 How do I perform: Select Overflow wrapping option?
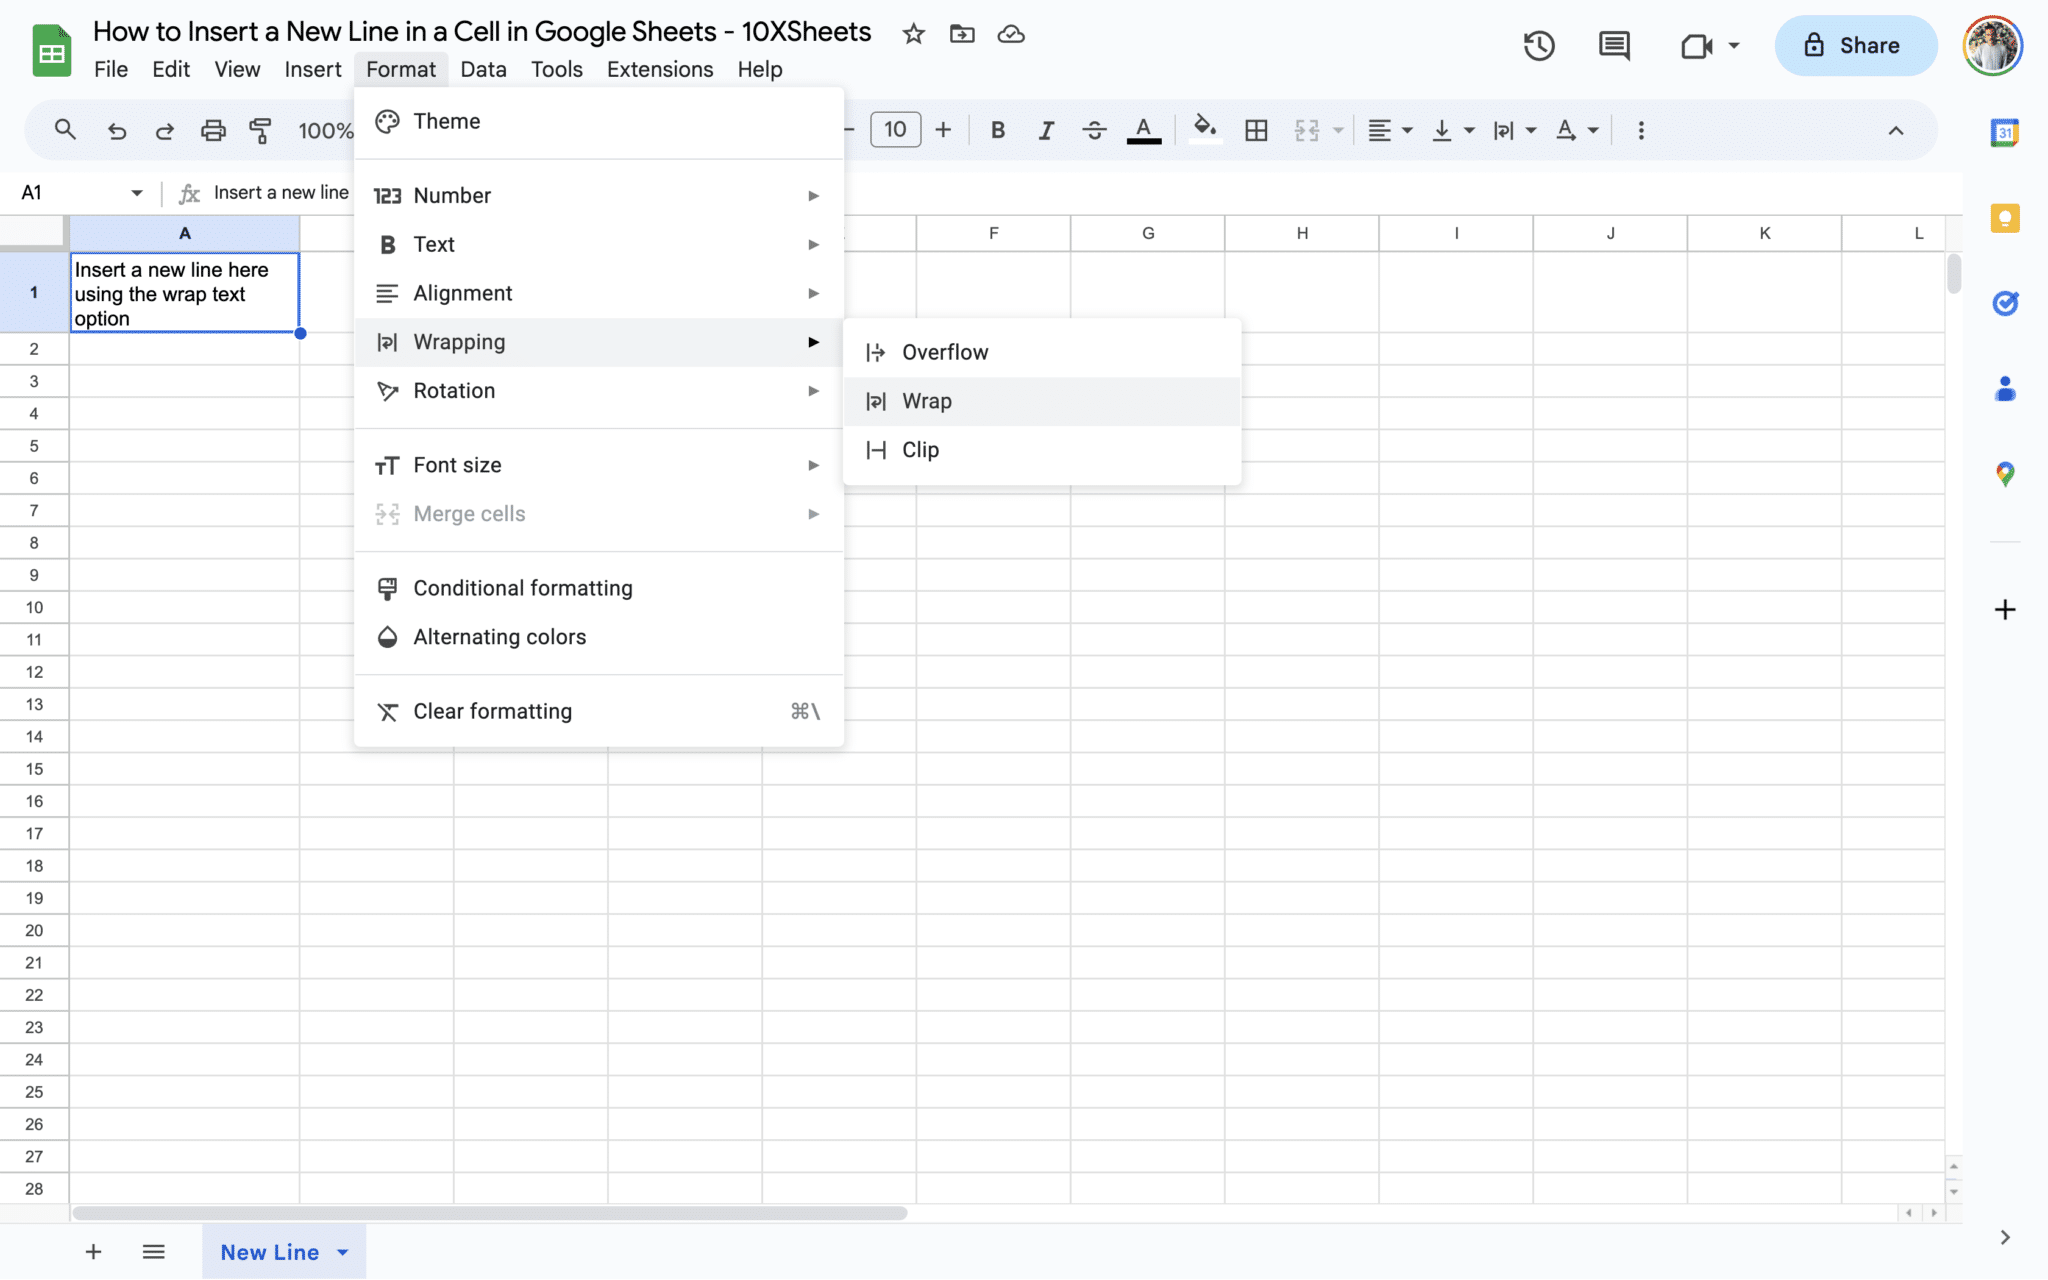(1042, 352)
